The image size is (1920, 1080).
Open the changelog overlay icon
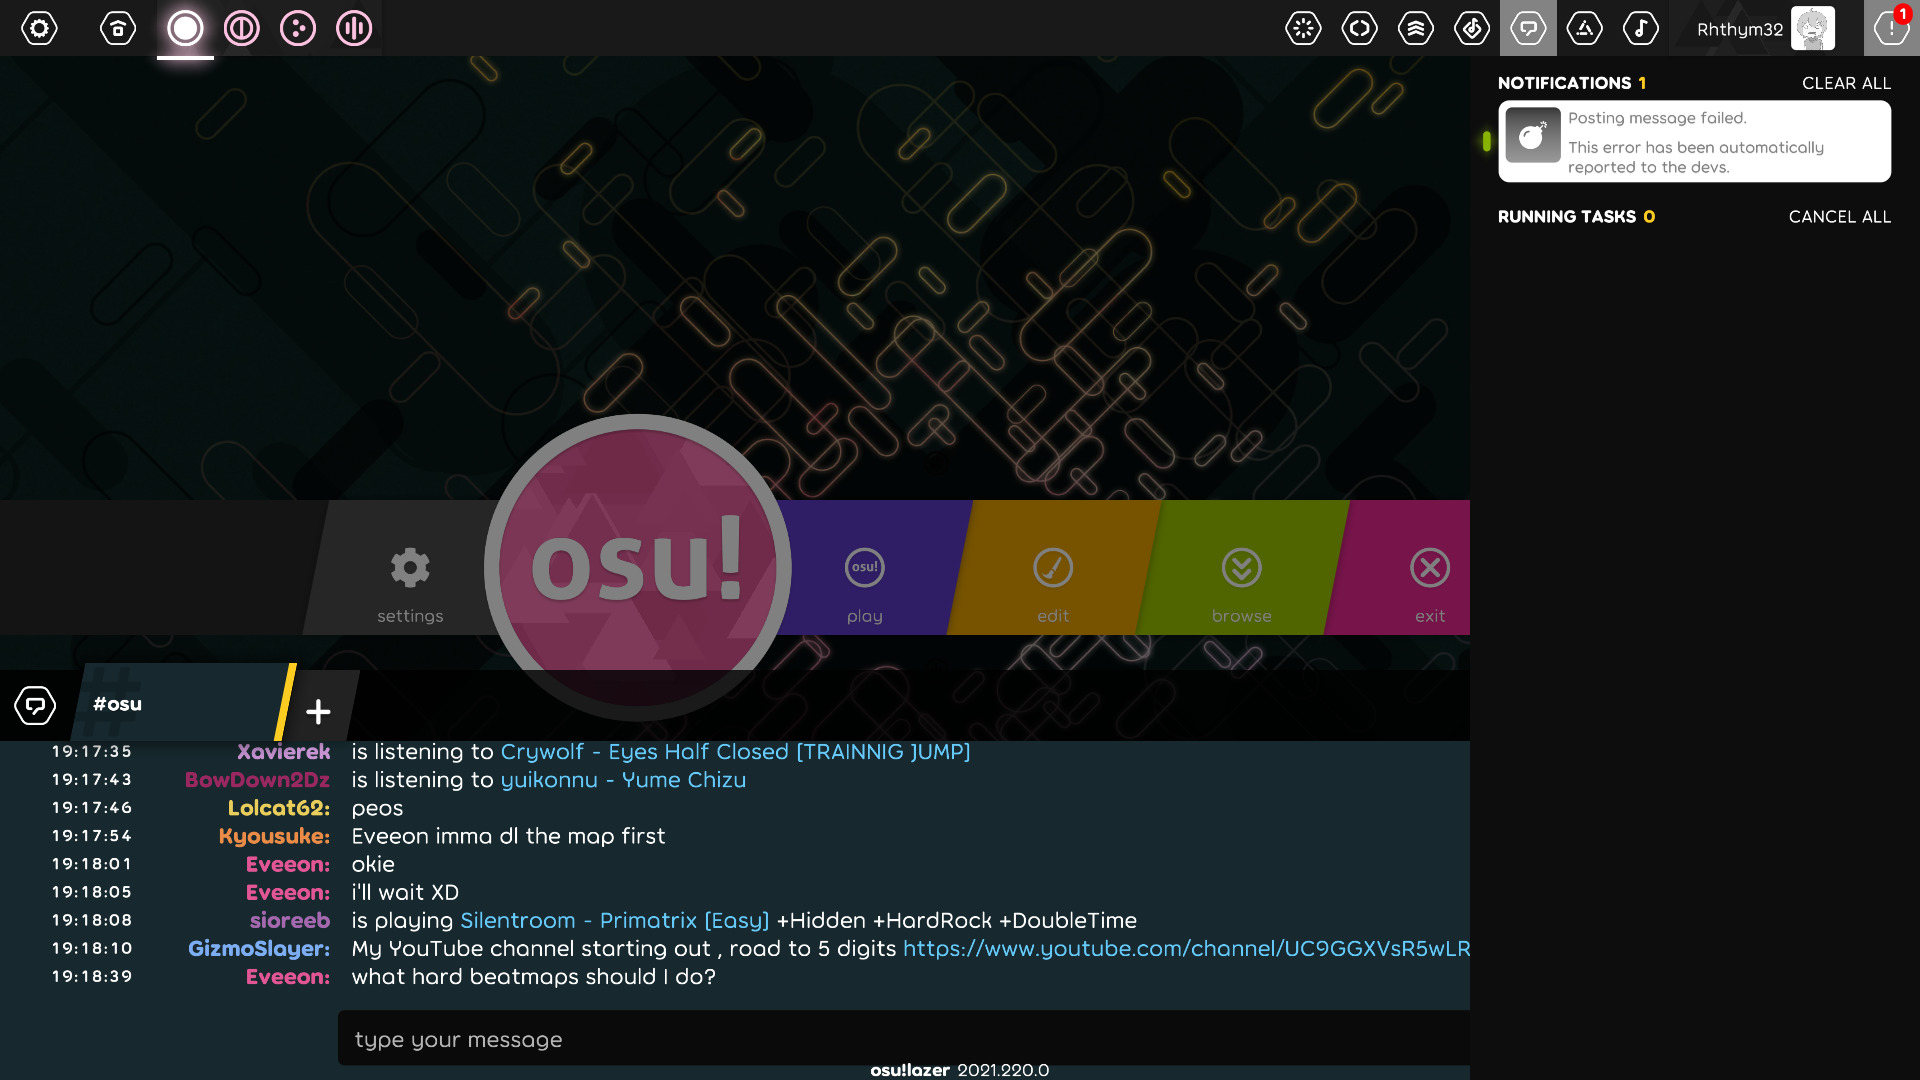point(1359,28)
